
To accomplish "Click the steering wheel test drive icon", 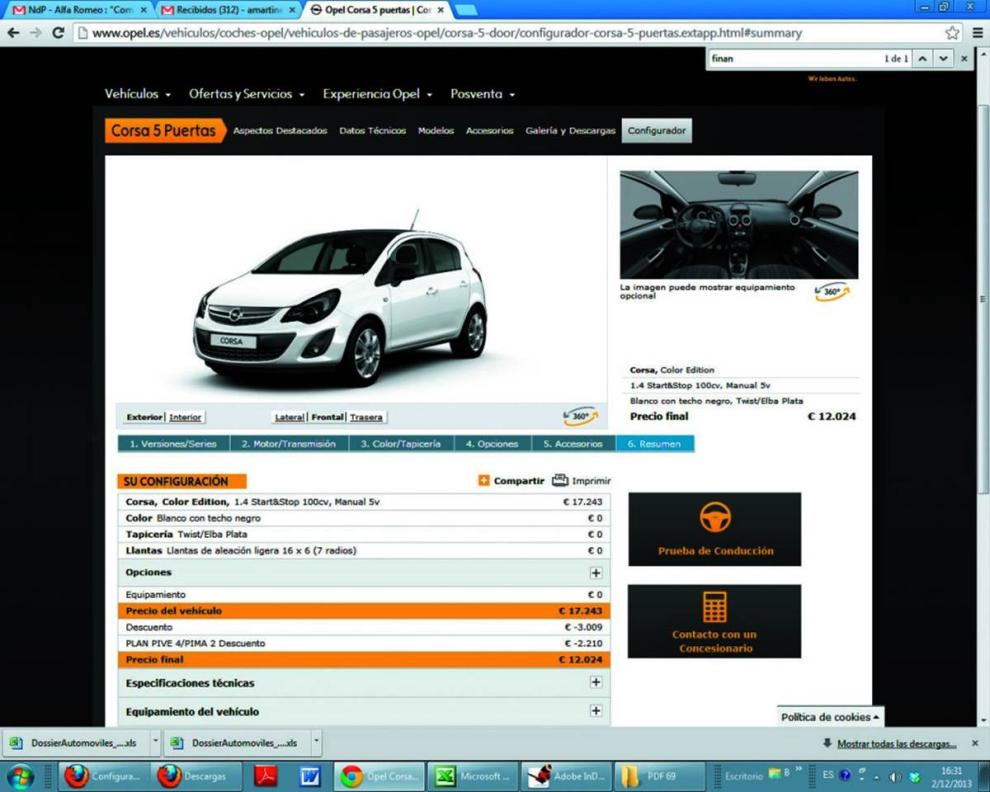I will click(715, 517).
